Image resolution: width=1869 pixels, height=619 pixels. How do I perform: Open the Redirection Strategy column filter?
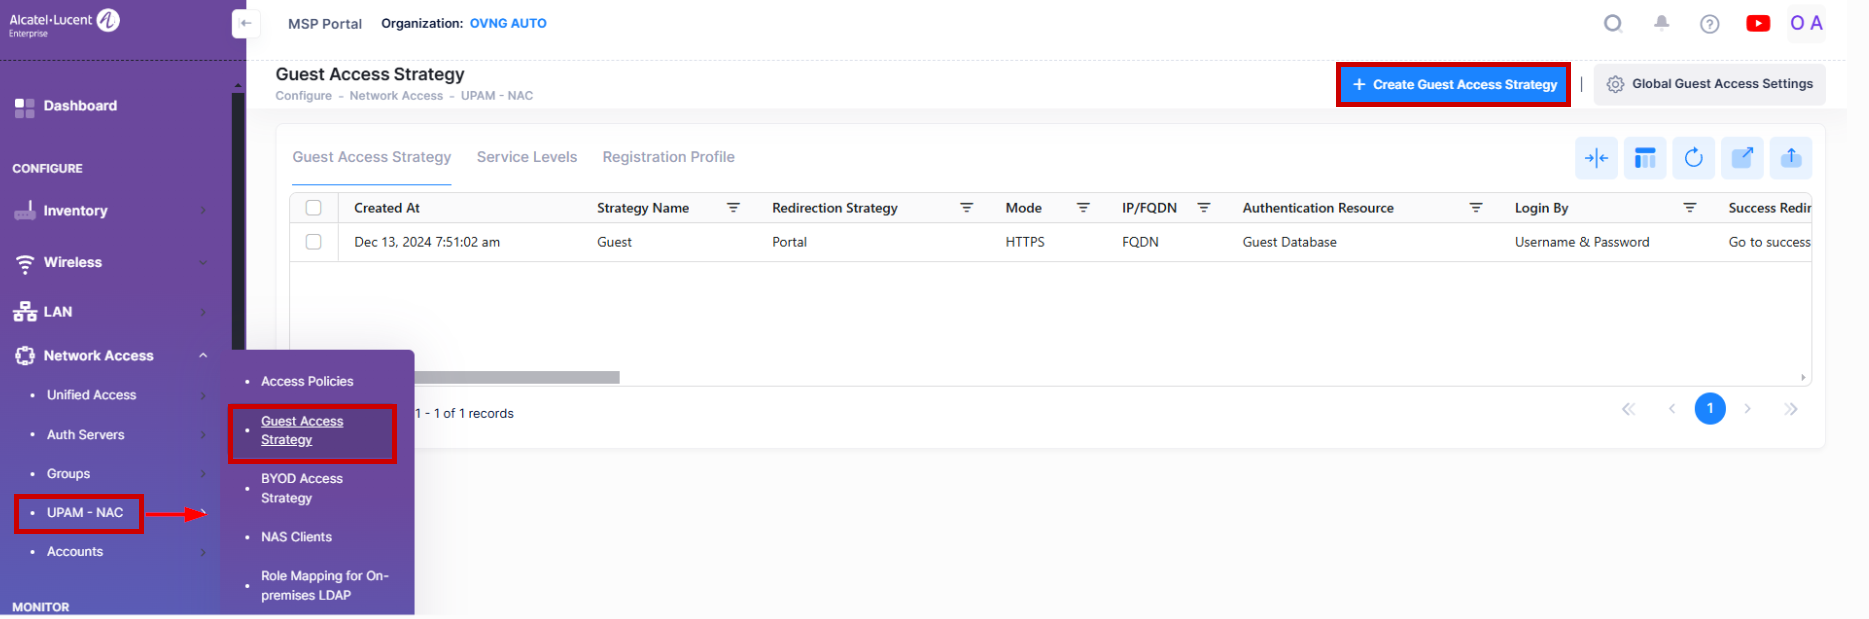click(x=966, y=208)
